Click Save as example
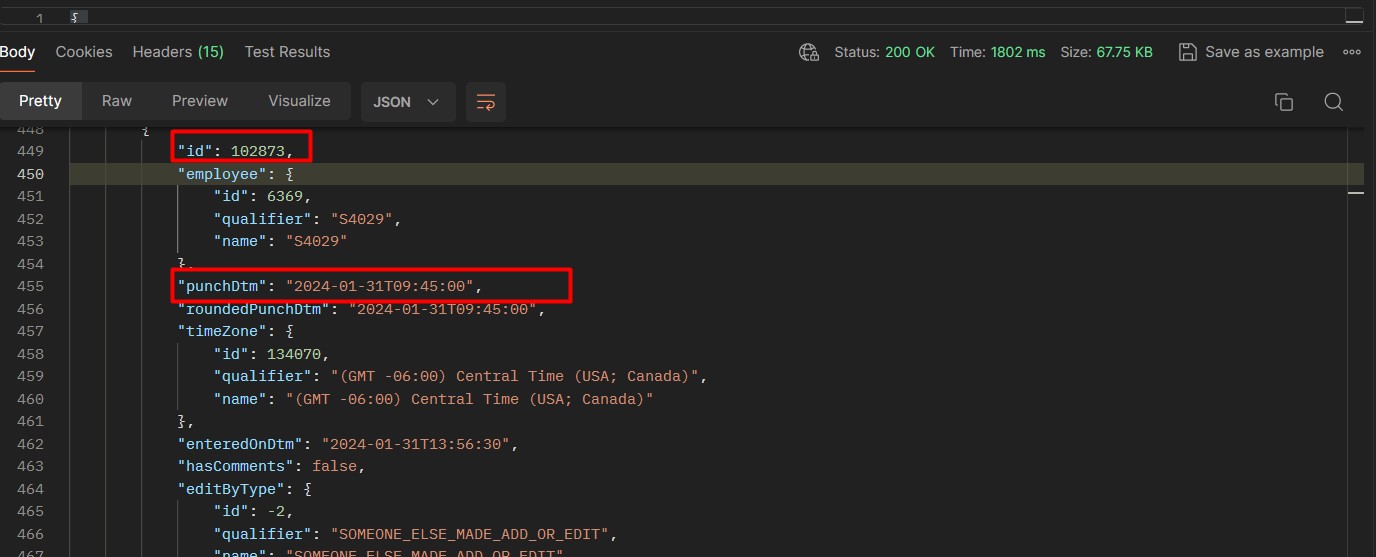 point(1264,52)
